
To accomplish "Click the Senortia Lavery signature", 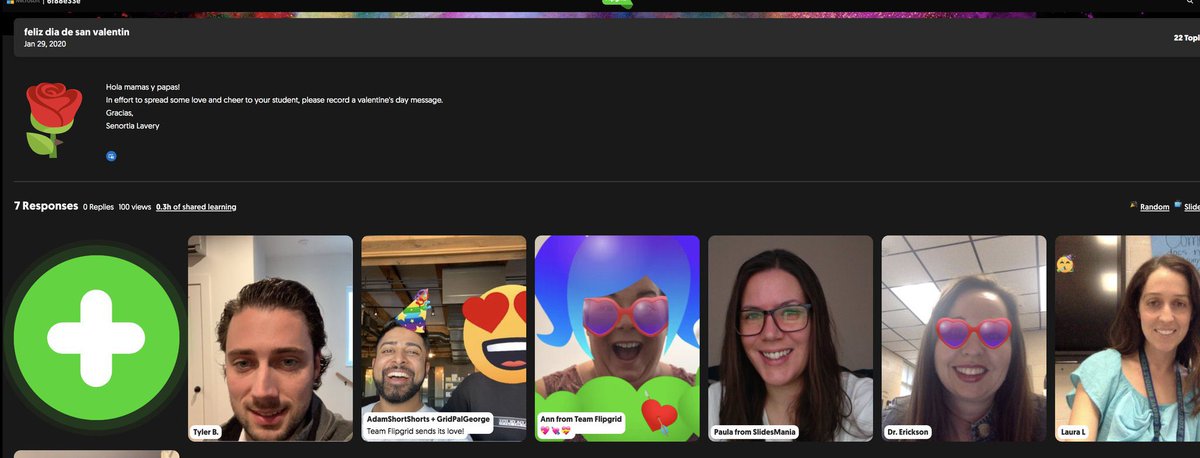I will pyautogui.click(x=132, y=126).
